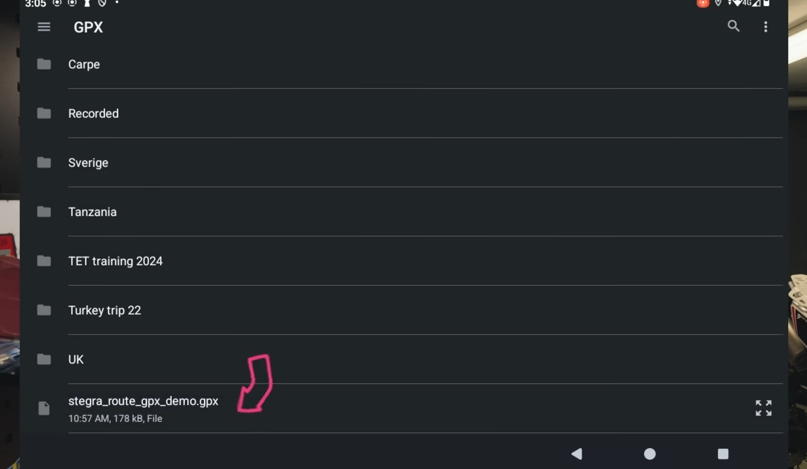Click the Carpe folder icon
This screenshot has height=469, width=807.
click(x=44, y=64)
